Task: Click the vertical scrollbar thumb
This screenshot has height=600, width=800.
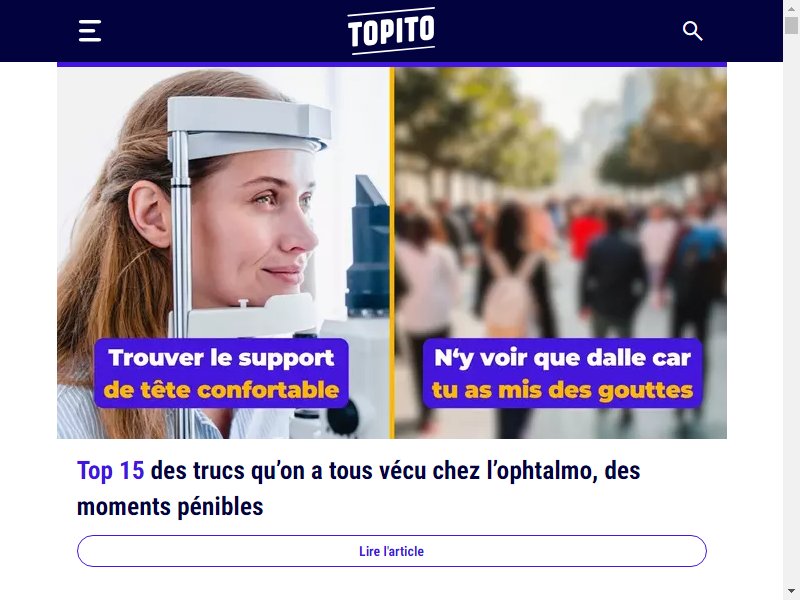Action: pyautogui.click(x=791, y=26)
